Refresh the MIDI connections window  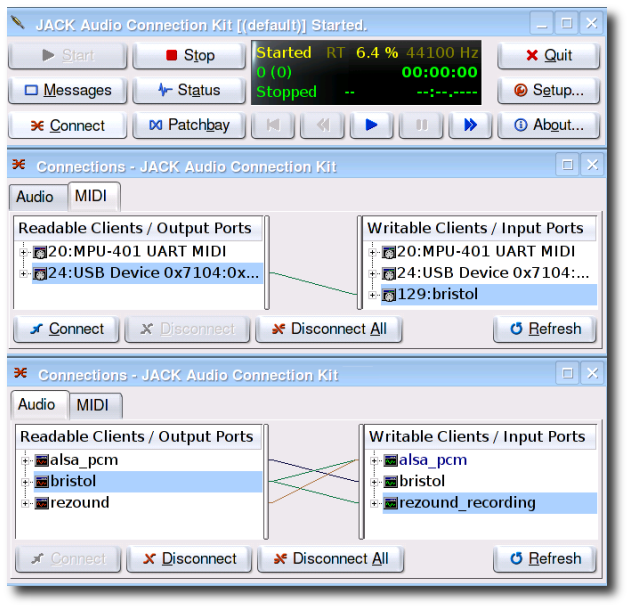[x=545, y=329]
